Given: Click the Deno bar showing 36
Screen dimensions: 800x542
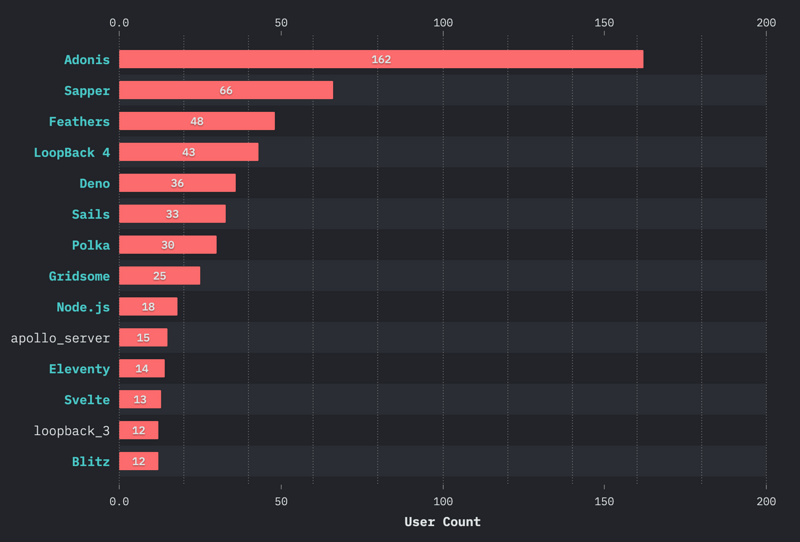Looking at the screenshot, I should (178, 183).
